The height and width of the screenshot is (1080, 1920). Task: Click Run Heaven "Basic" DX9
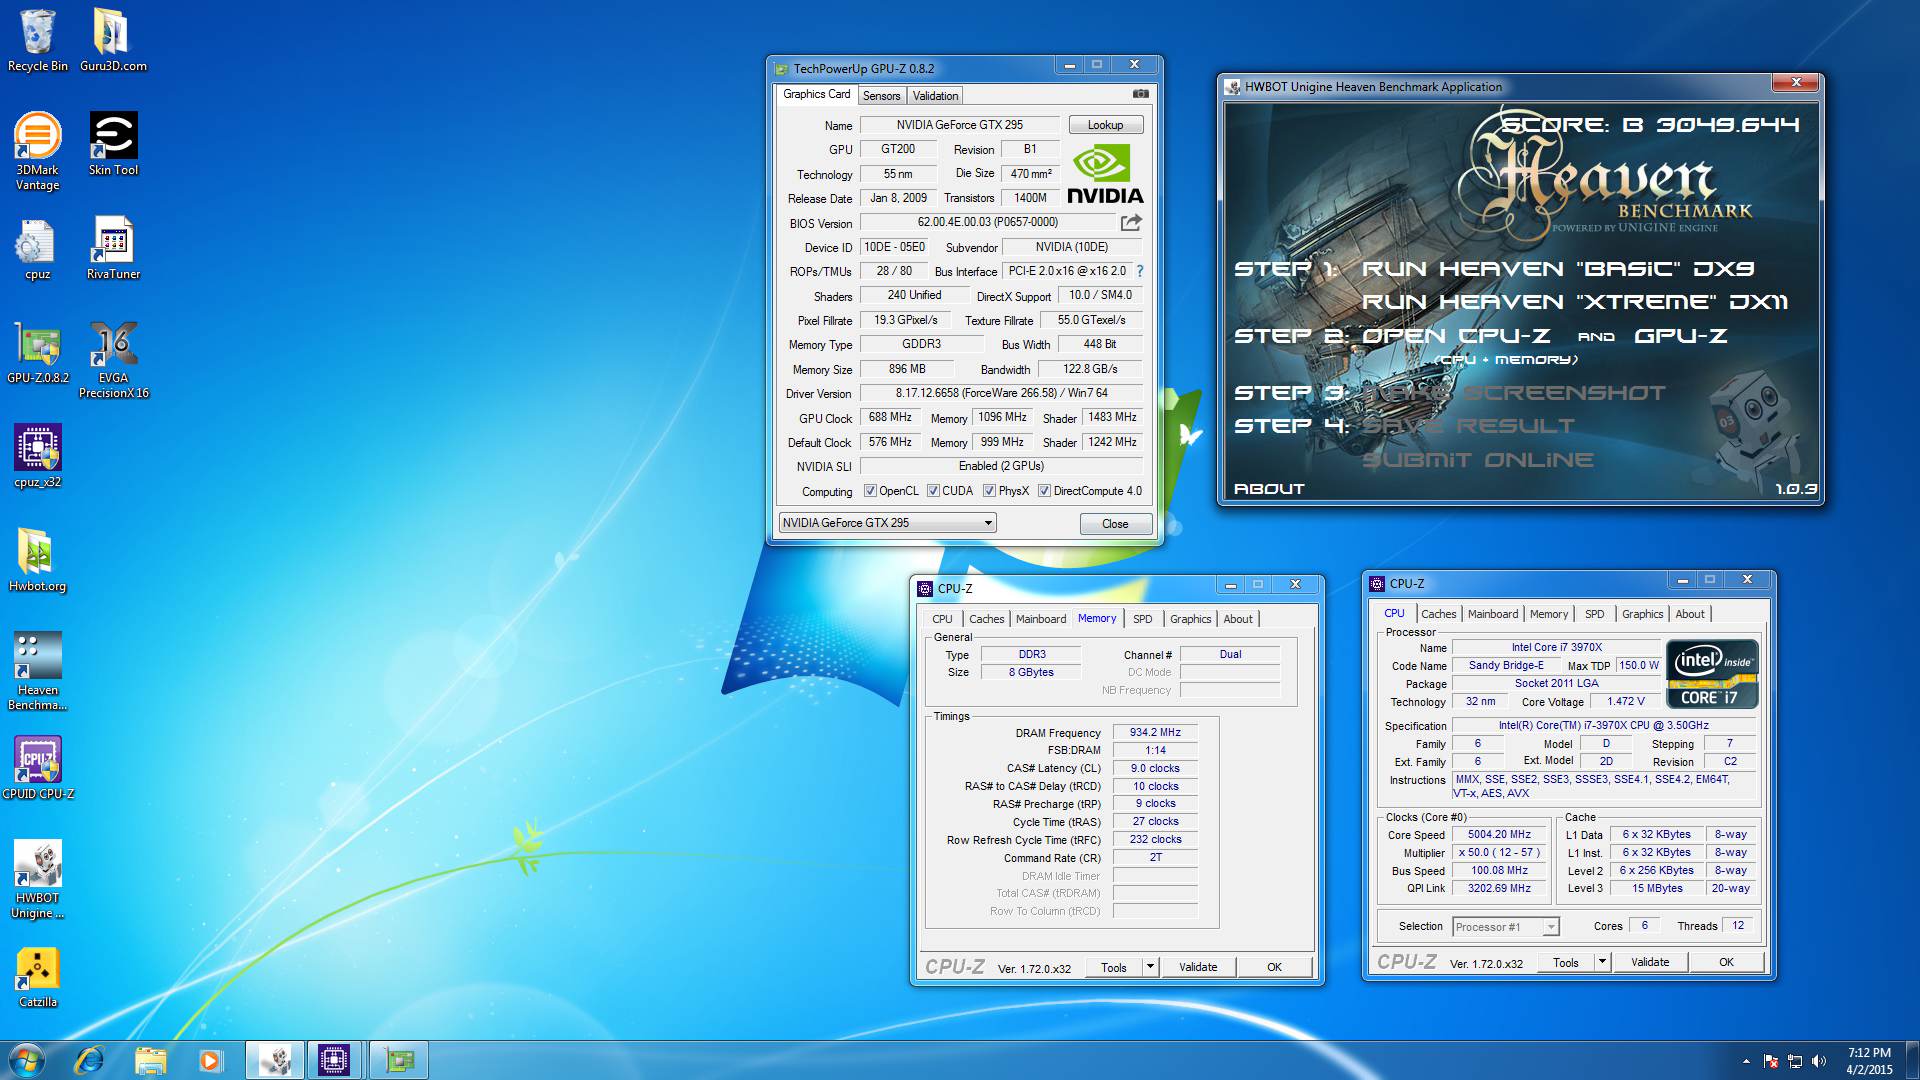point(1558,269)
